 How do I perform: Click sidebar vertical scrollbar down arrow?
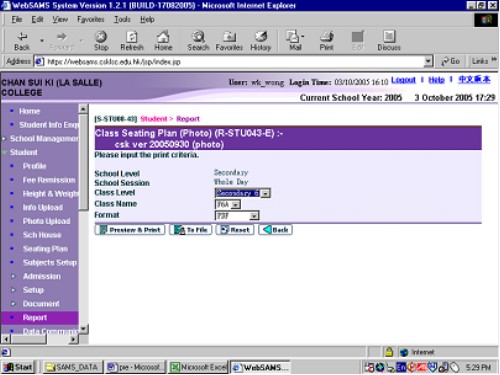click(x=83, y=329)
